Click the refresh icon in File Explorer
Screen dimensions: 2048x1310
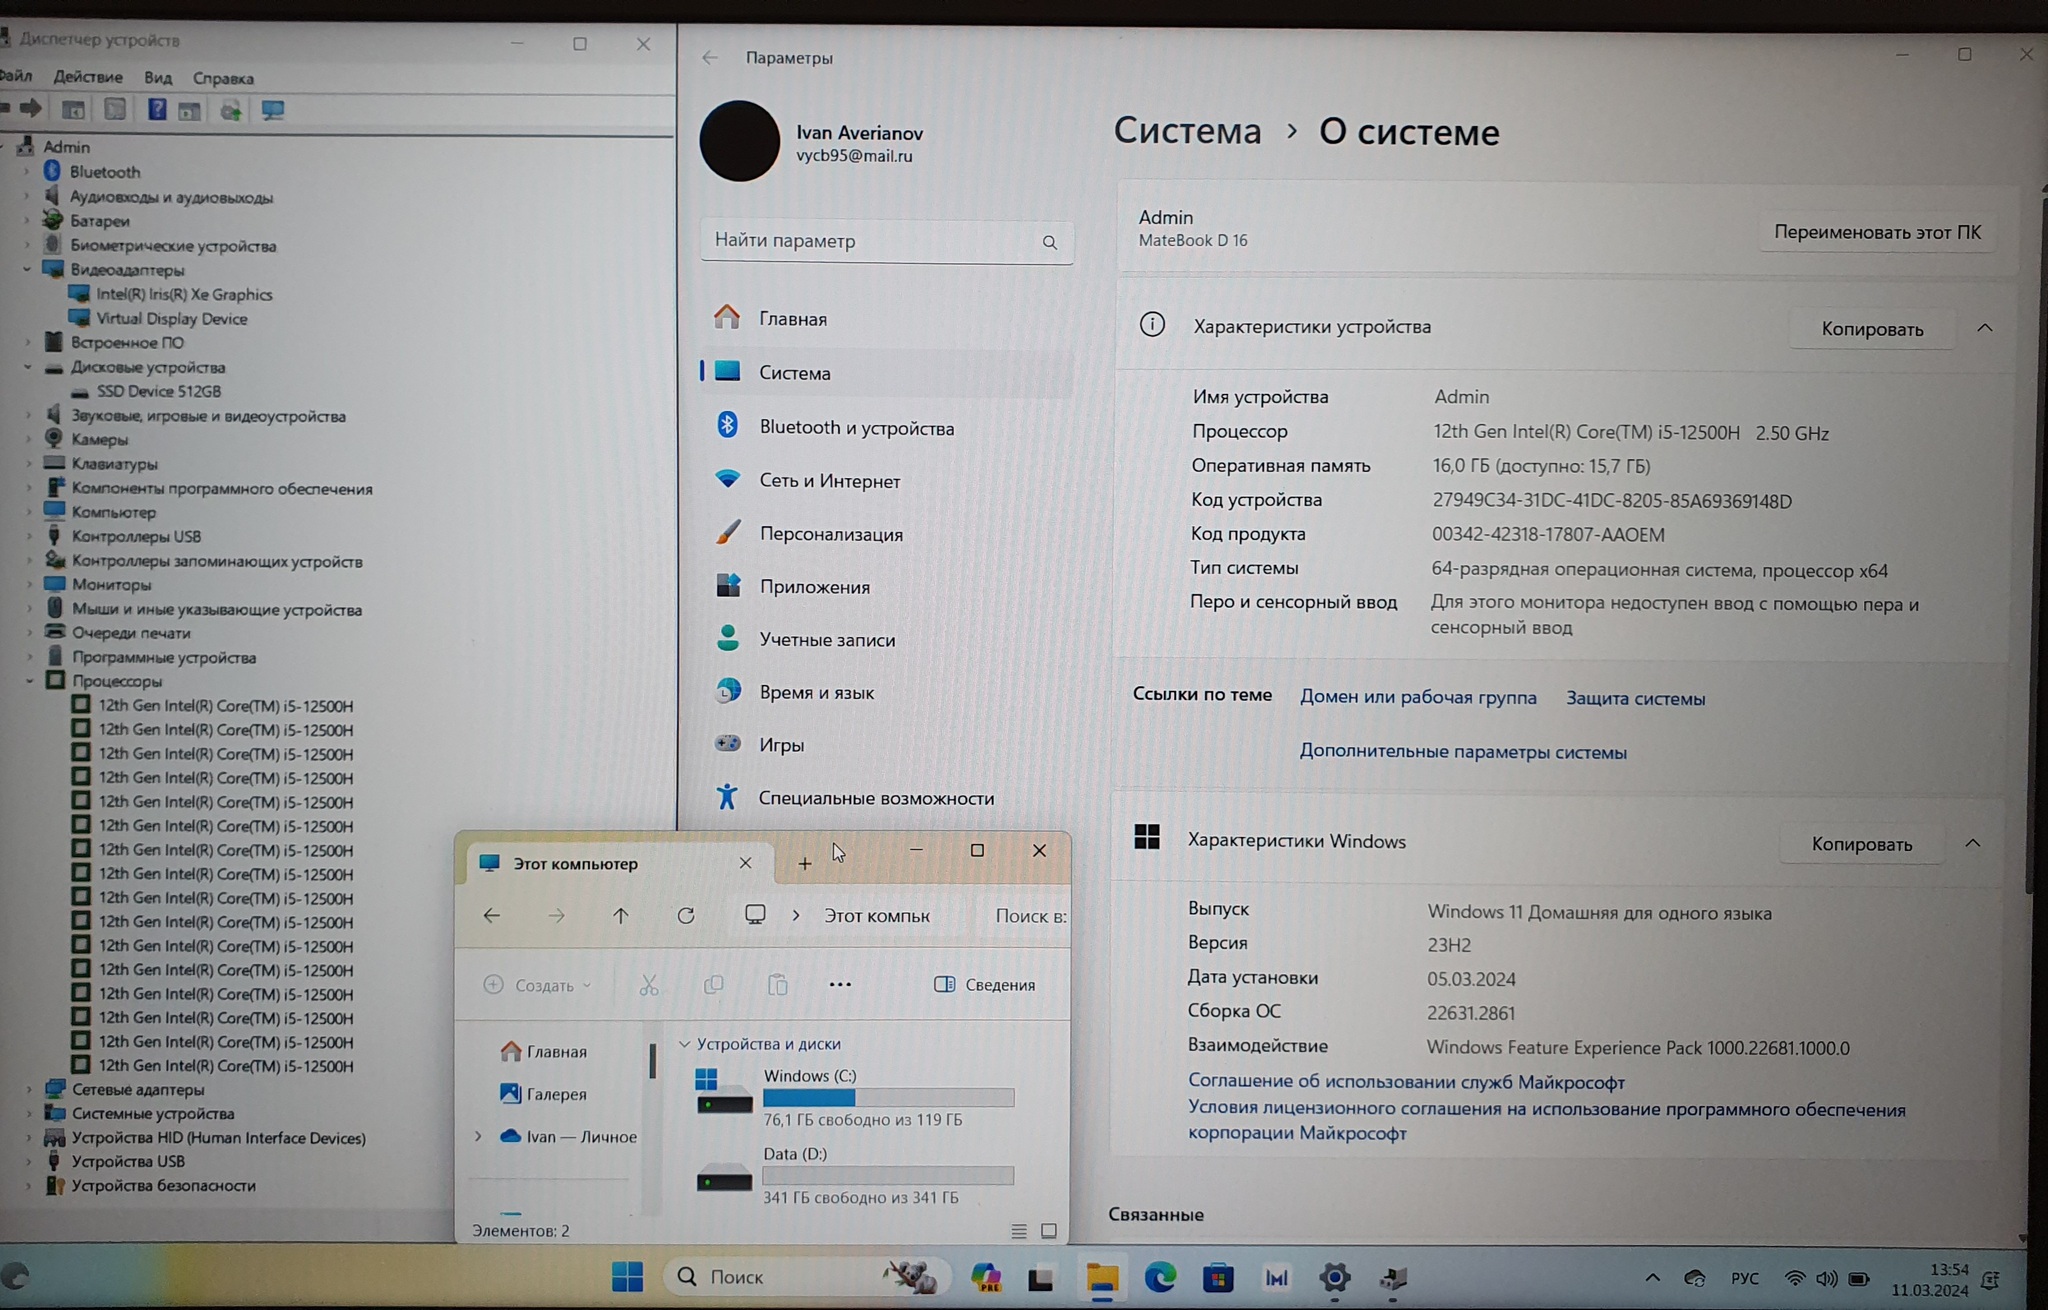(686, 916)
